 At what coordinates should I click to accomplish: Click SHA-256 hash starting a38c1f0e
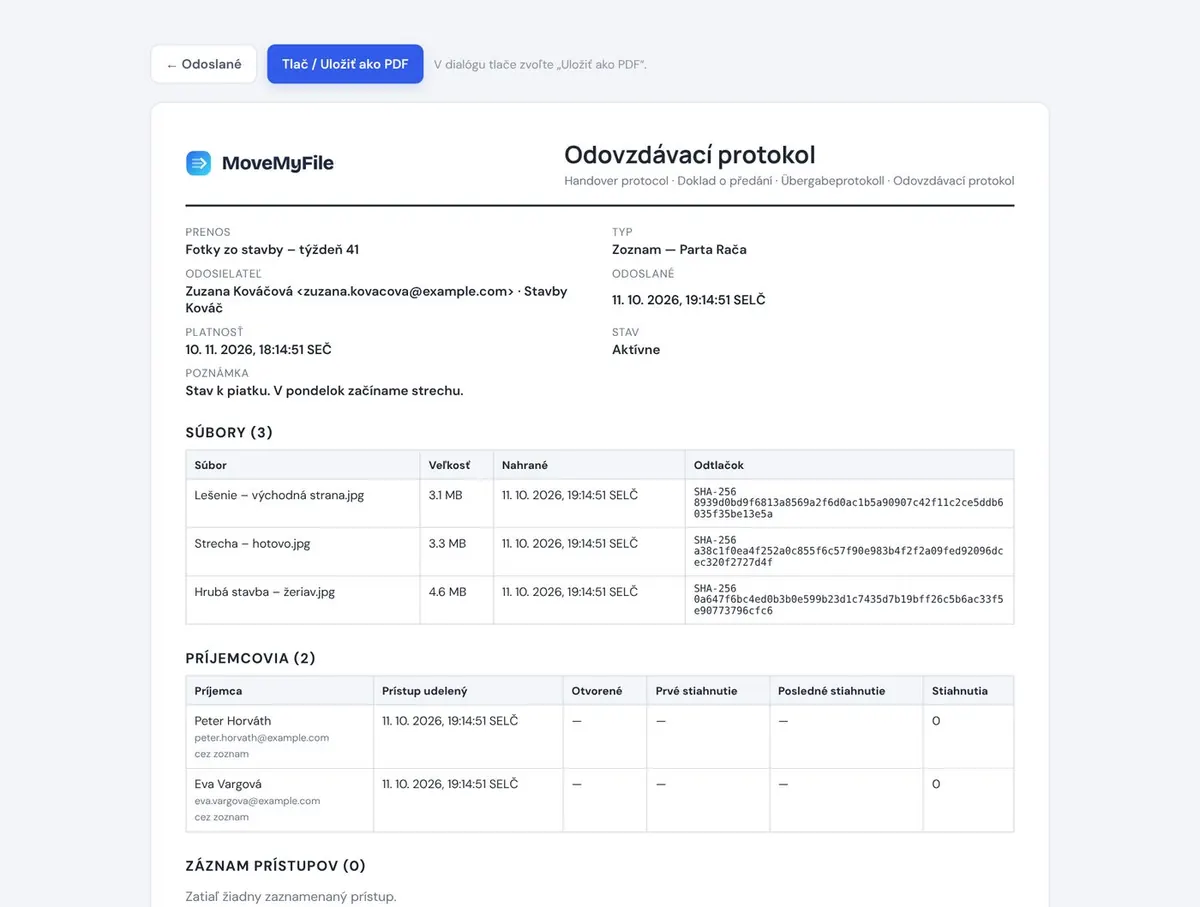coord(848,556)
